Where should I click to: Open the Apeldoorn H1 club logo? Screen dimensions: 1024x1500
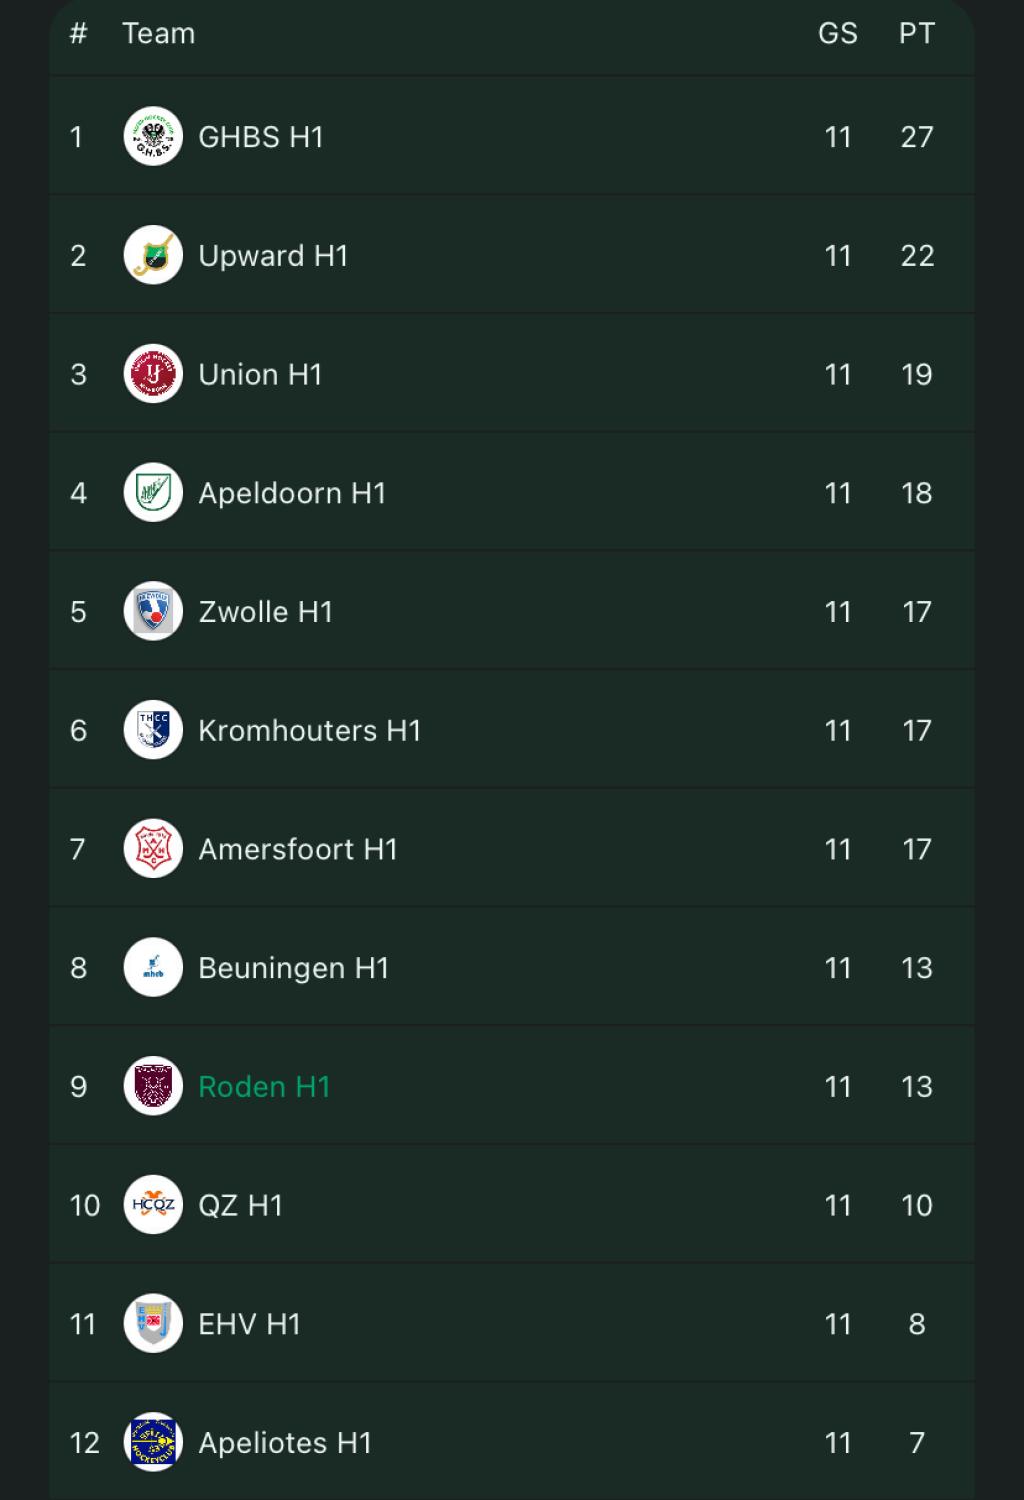[x=153, y=493]
